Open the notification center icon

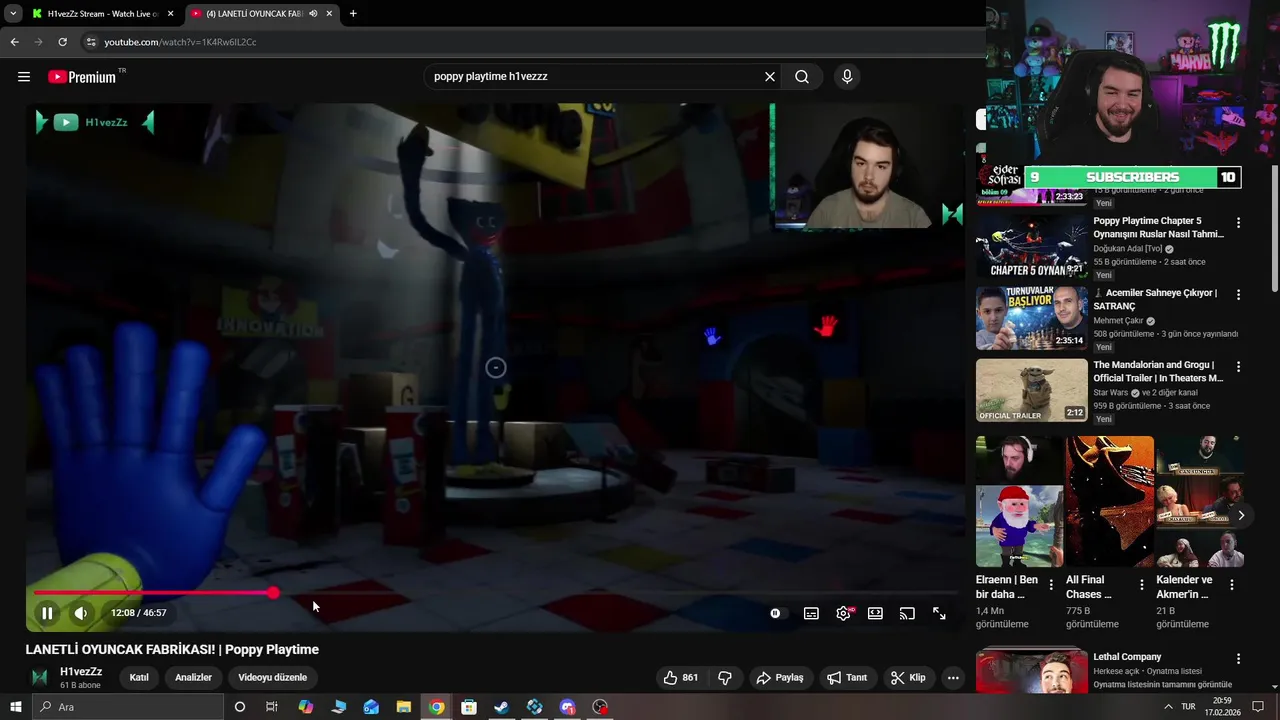coord(1258,707)
